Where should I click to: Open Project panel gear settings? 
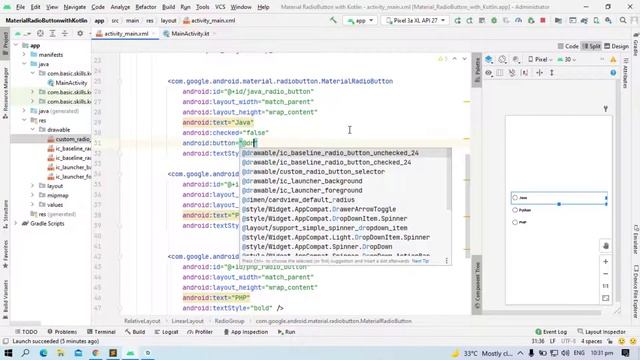pyautogui.click(x=80, y=33)
